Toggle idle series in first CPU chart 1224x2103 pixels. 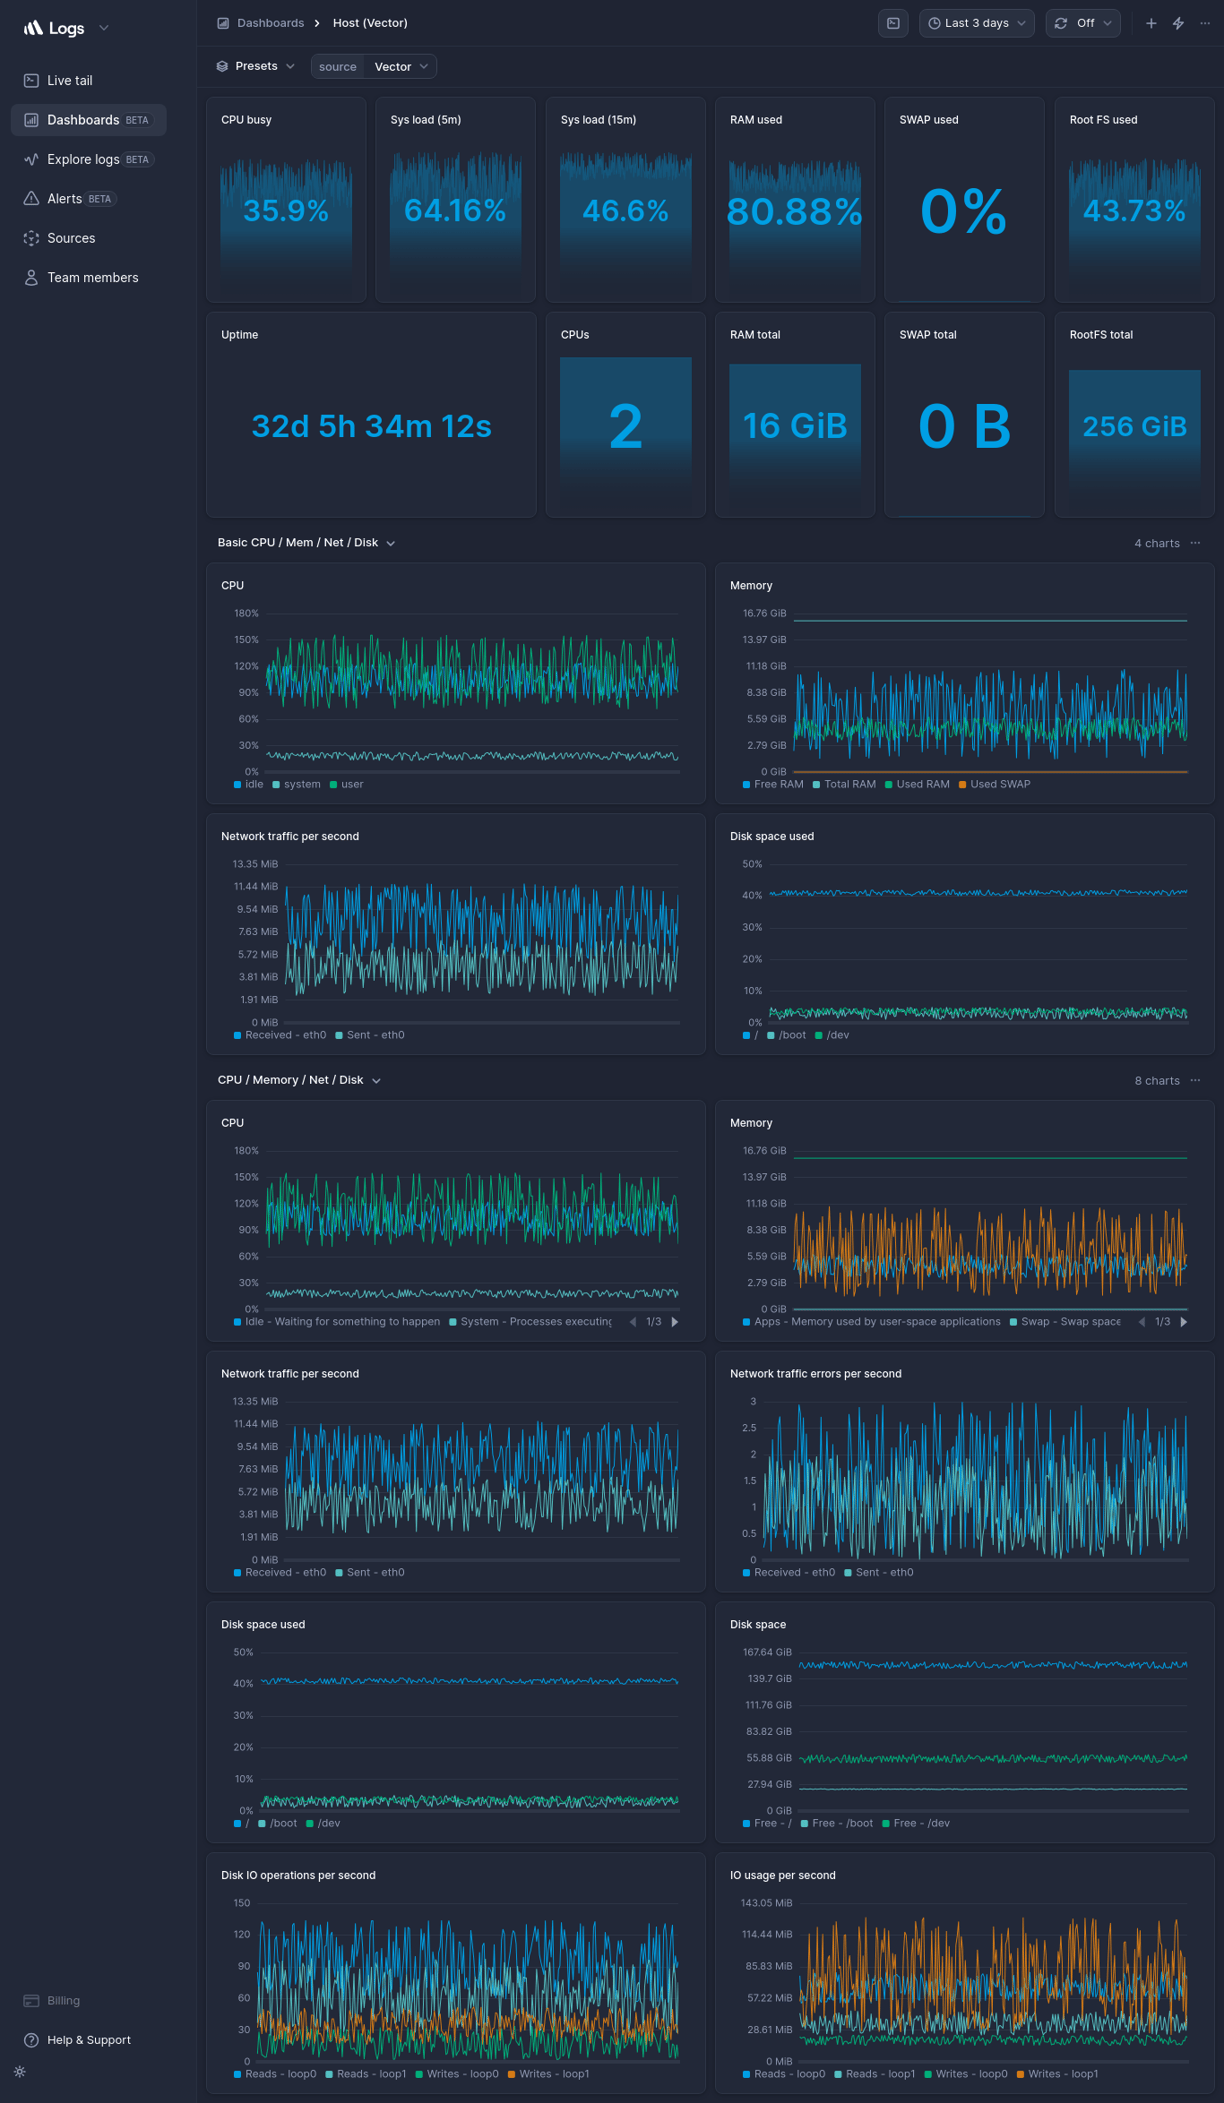[x=249, y=784]
